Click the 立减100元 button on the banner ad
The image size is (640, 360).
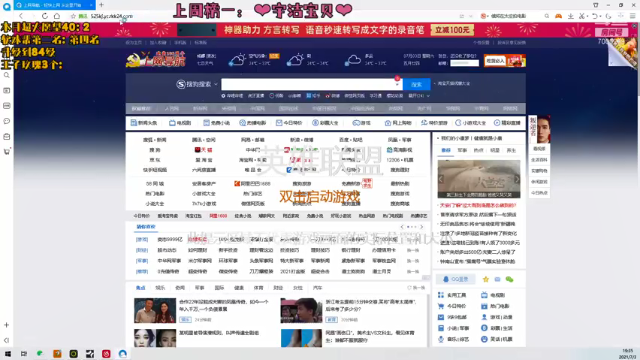[x=452, y=30]
